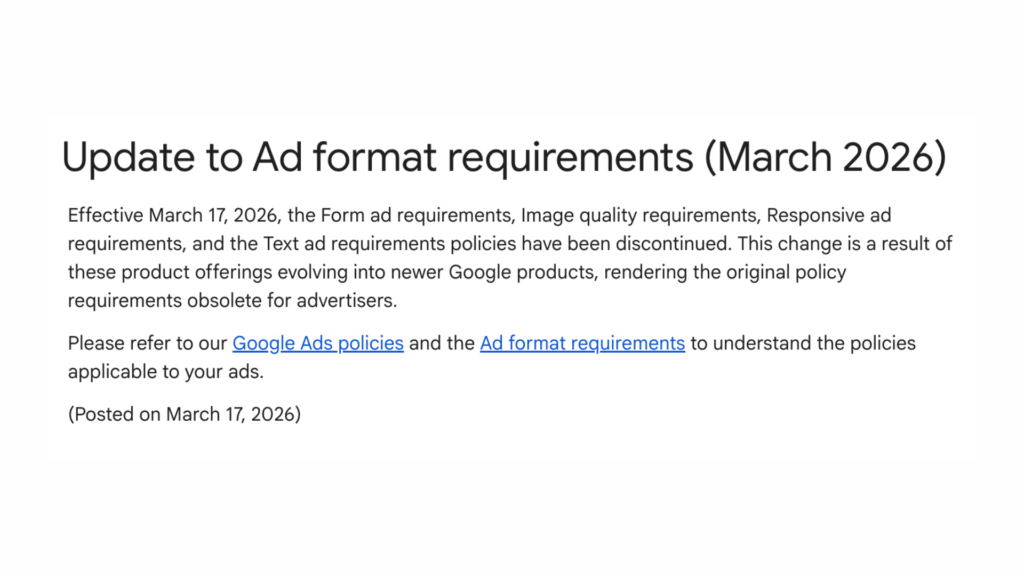Click the "Please refer to our" text
The image size is (1024, 576).
pyautogui.click(x=147, y=344)
